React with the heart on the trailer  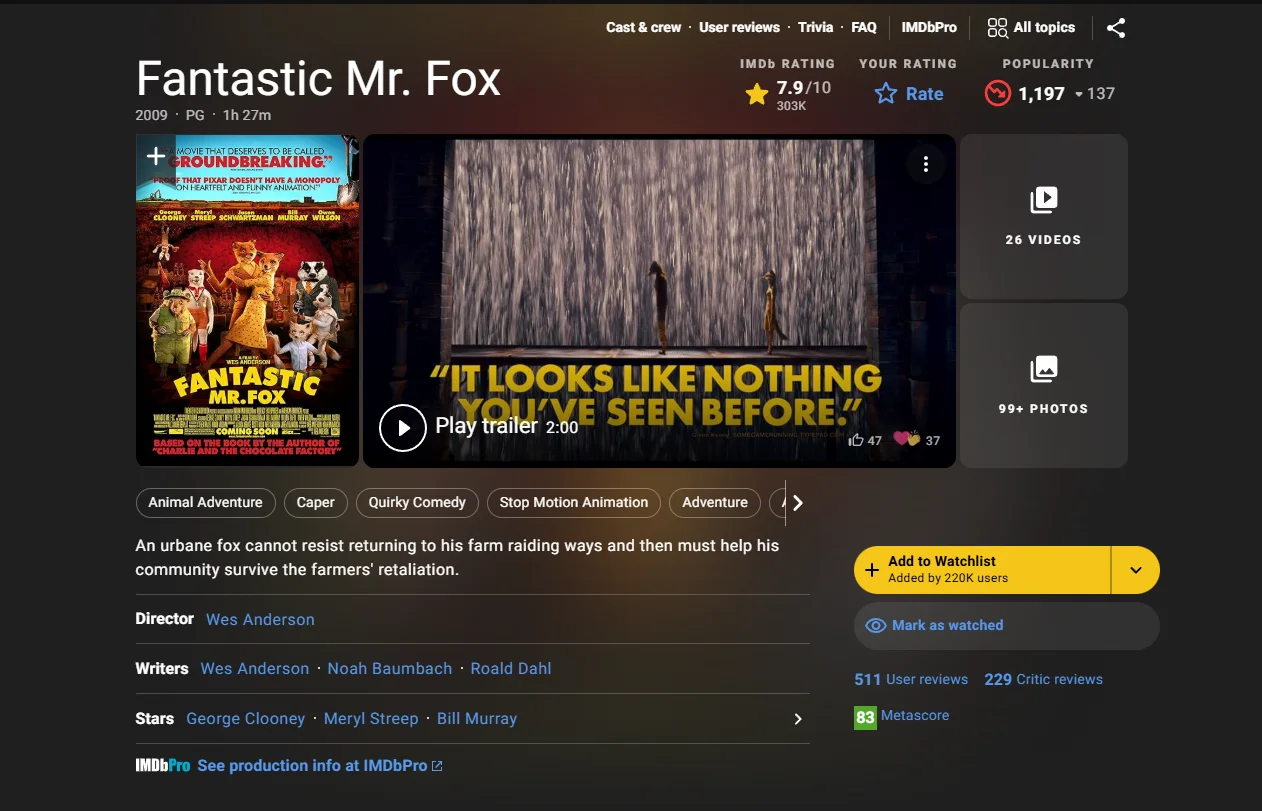[x=903, y=437]
